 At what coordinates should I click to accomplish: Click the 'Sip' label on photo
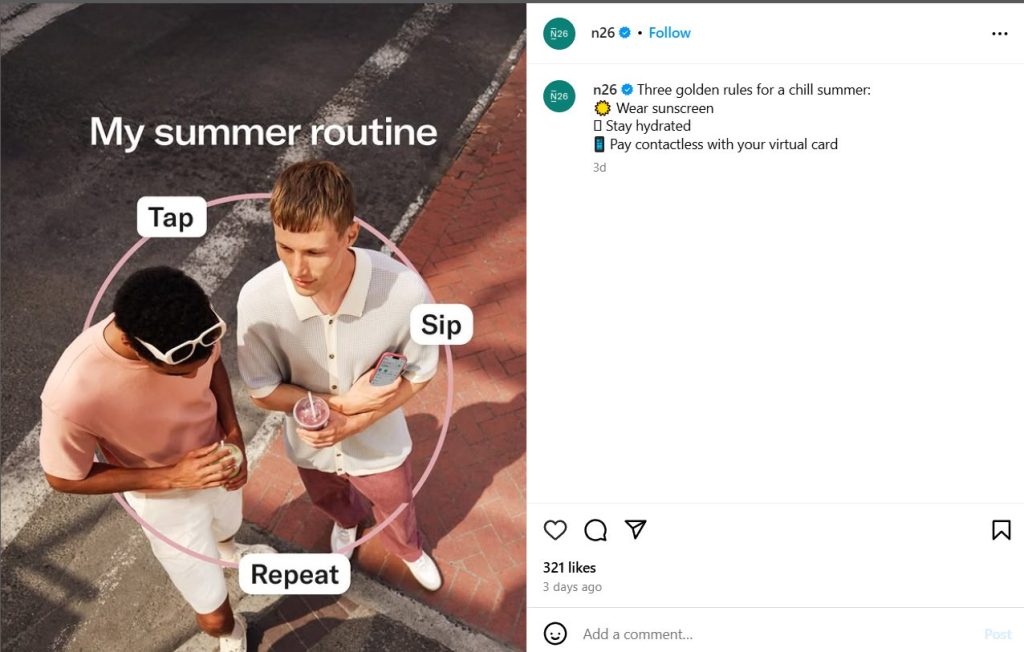tap(441, 325)
